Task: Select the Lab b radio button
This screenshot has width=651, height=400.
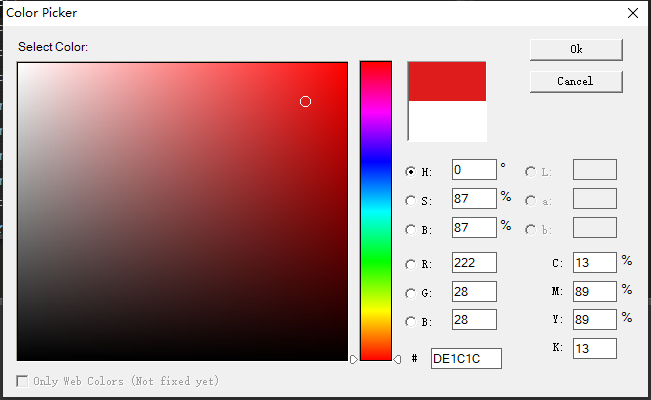Action: (x=531, y=230)
